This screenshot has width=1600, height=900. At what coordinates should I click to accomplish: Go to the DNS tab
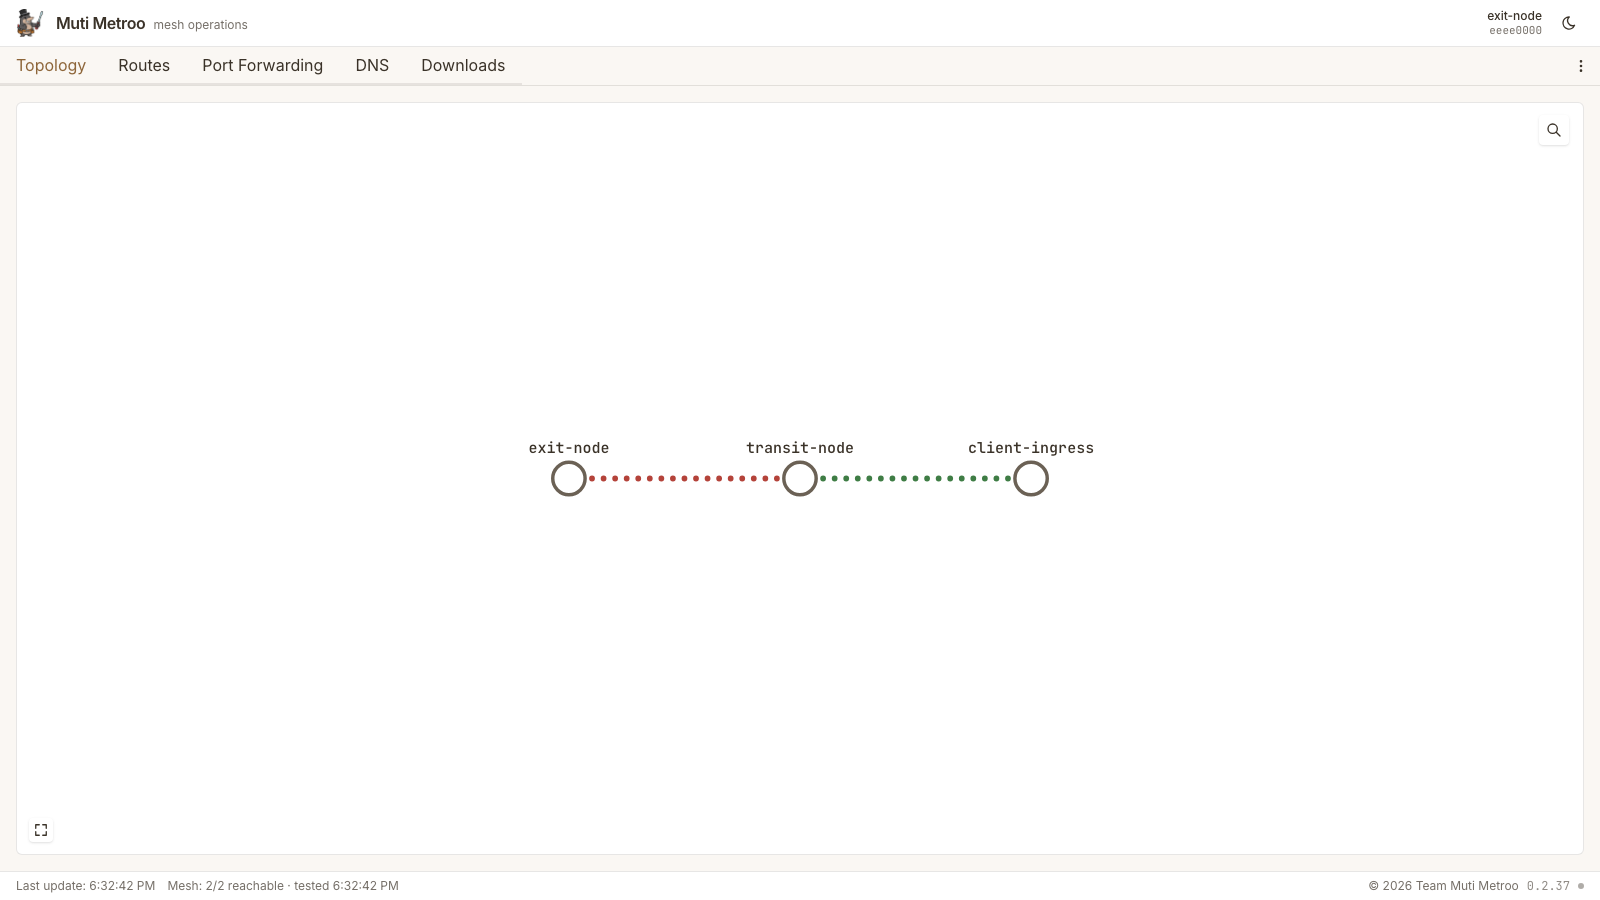(372, 65)
